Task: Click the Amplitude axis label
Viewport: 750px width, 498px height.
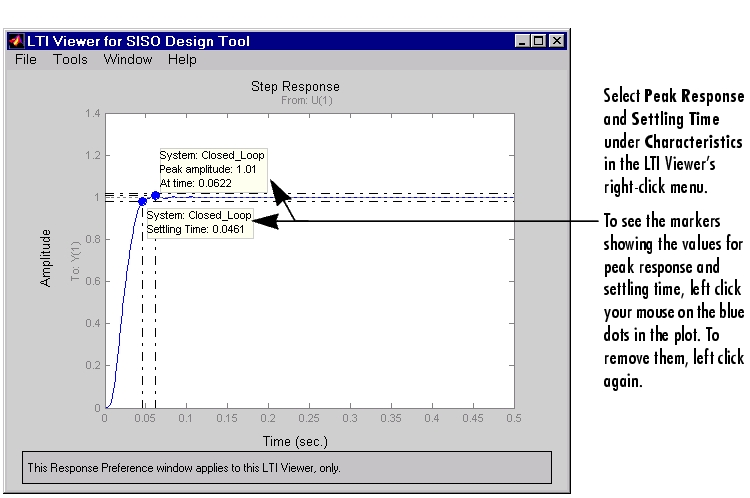Action: point(45,258)
